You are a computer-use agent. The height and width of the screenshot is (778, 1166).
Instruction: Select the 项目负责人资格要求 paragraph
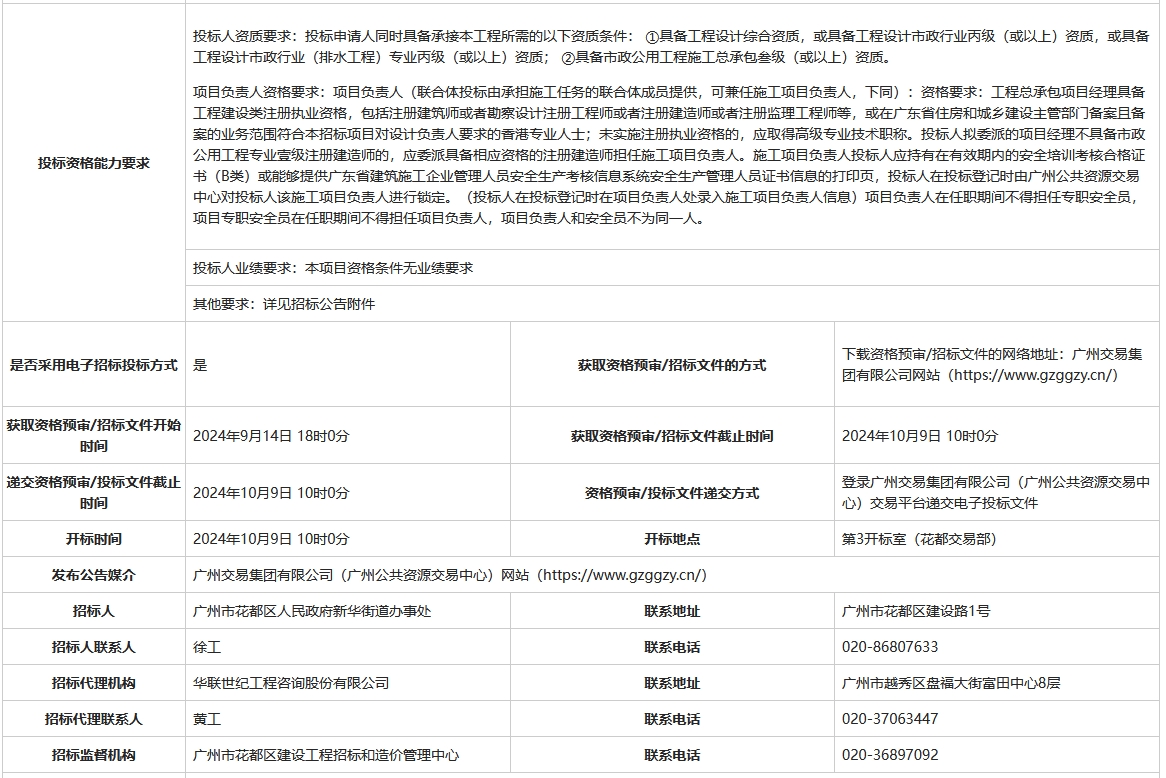pos(671,155)
